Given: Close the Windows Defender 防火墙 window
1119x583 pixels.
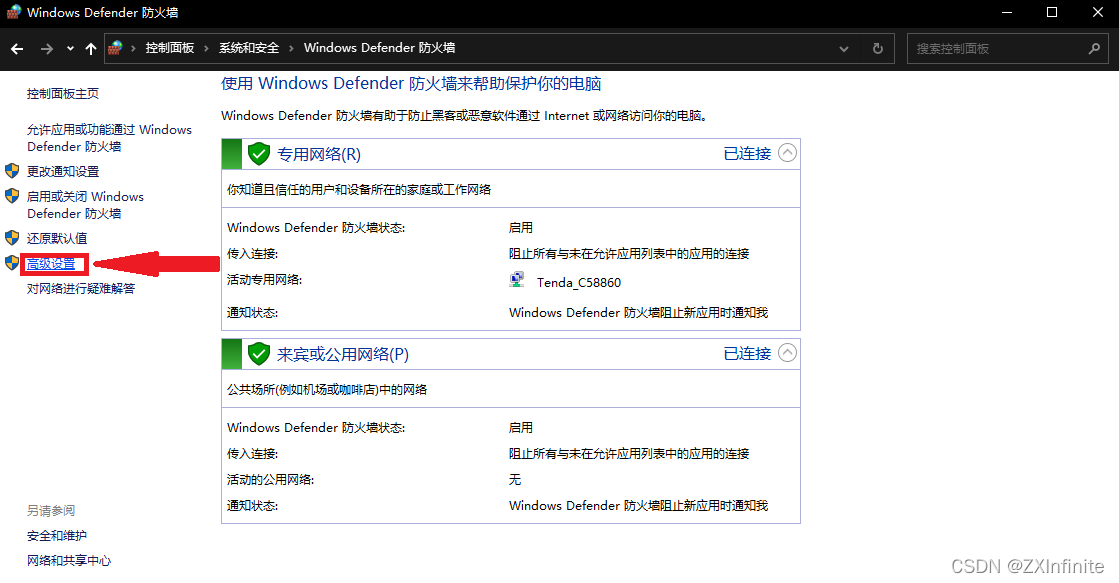Looking at the screenshot, I should [x=1098, y=13].
